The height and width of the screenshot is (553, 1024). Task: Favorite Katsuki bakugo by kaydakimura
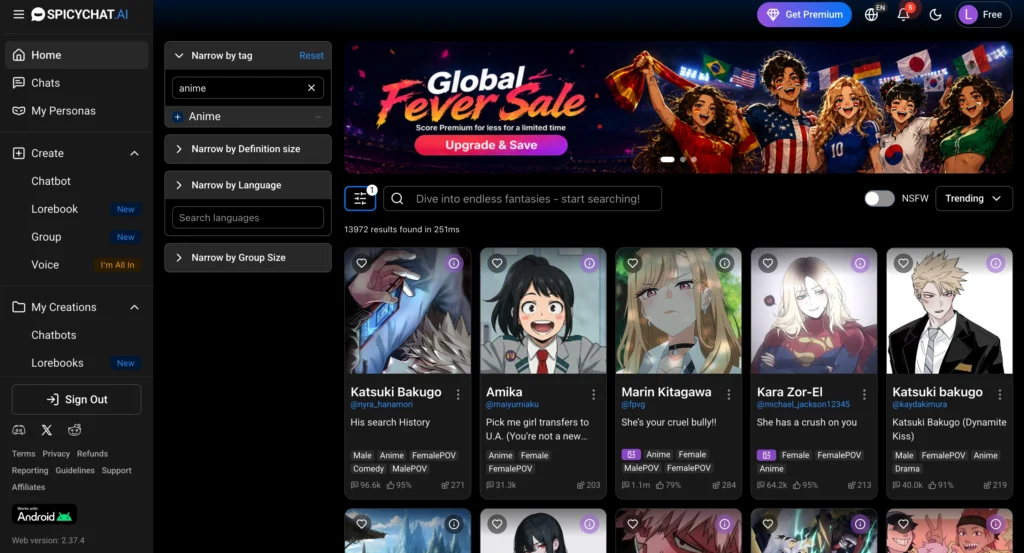[903, 263]
